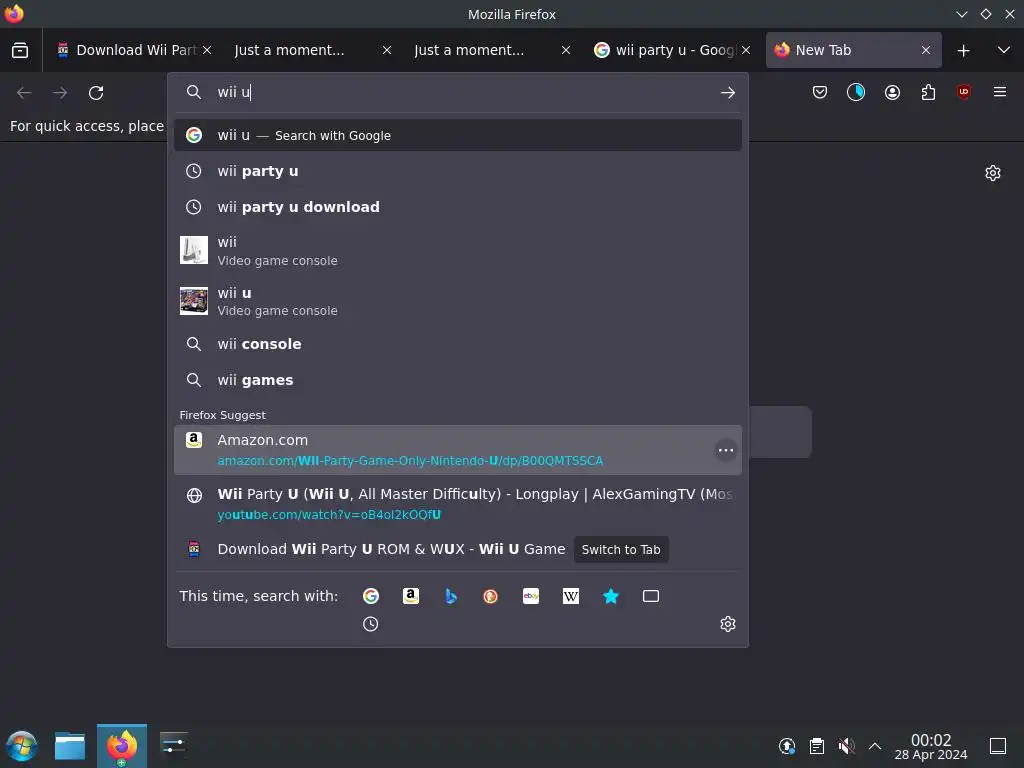The image size is (1024, 768).
Task: Search this time with eBay icon
Action: [x=531, y=596]
